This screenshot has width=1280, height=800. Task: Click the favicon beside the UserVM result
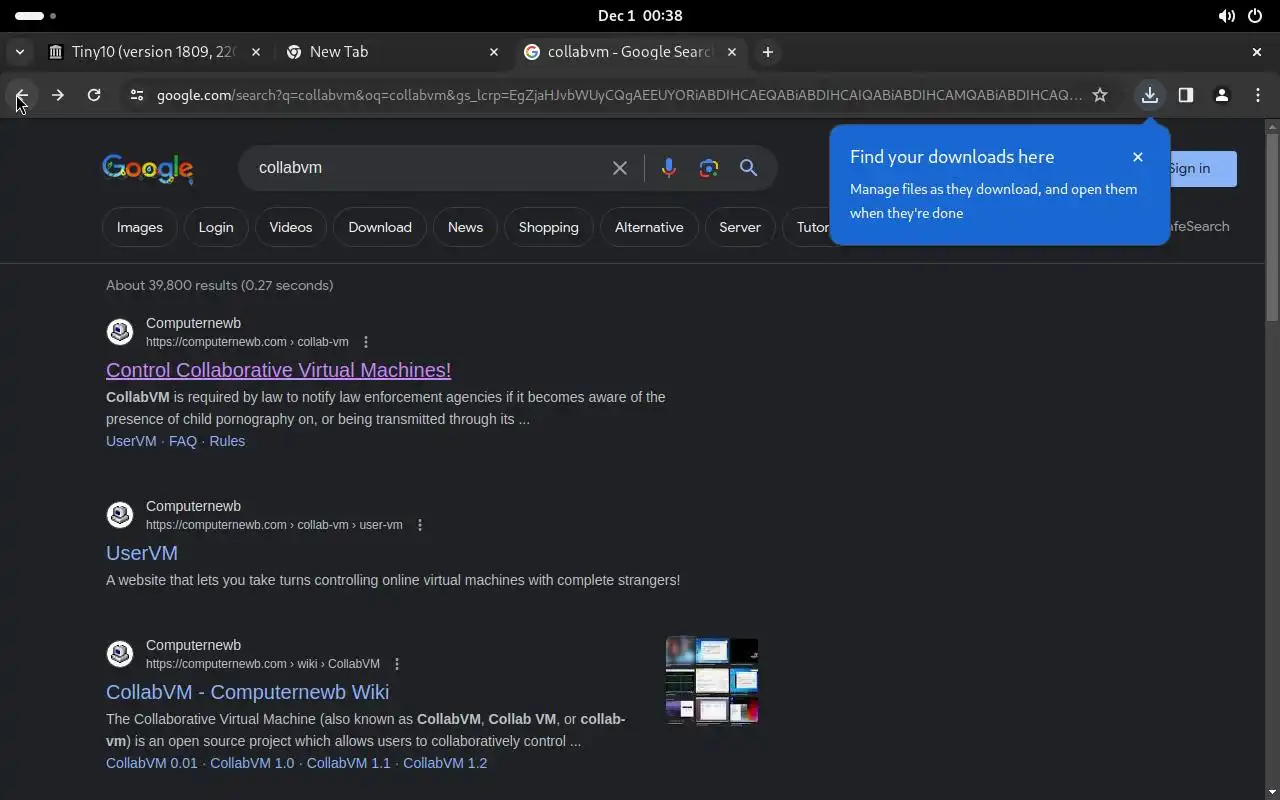pyautogui.click(x=120, y=515)
